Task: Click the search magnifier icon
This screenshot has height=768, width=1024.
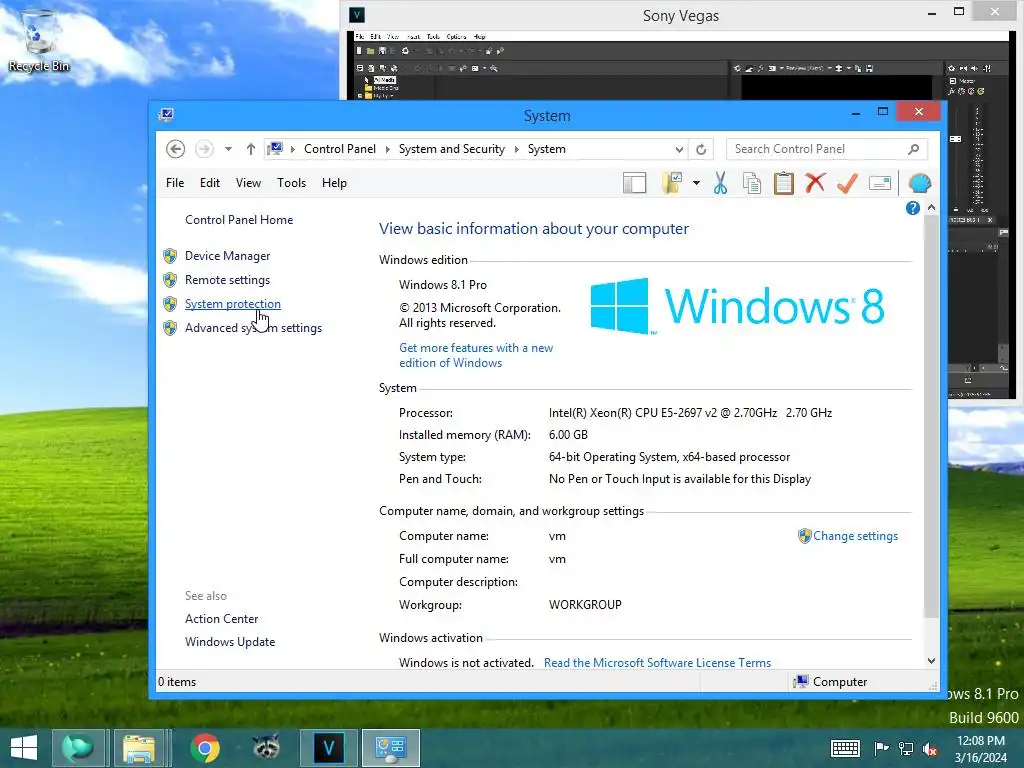Action: click(x=914, y=149)
